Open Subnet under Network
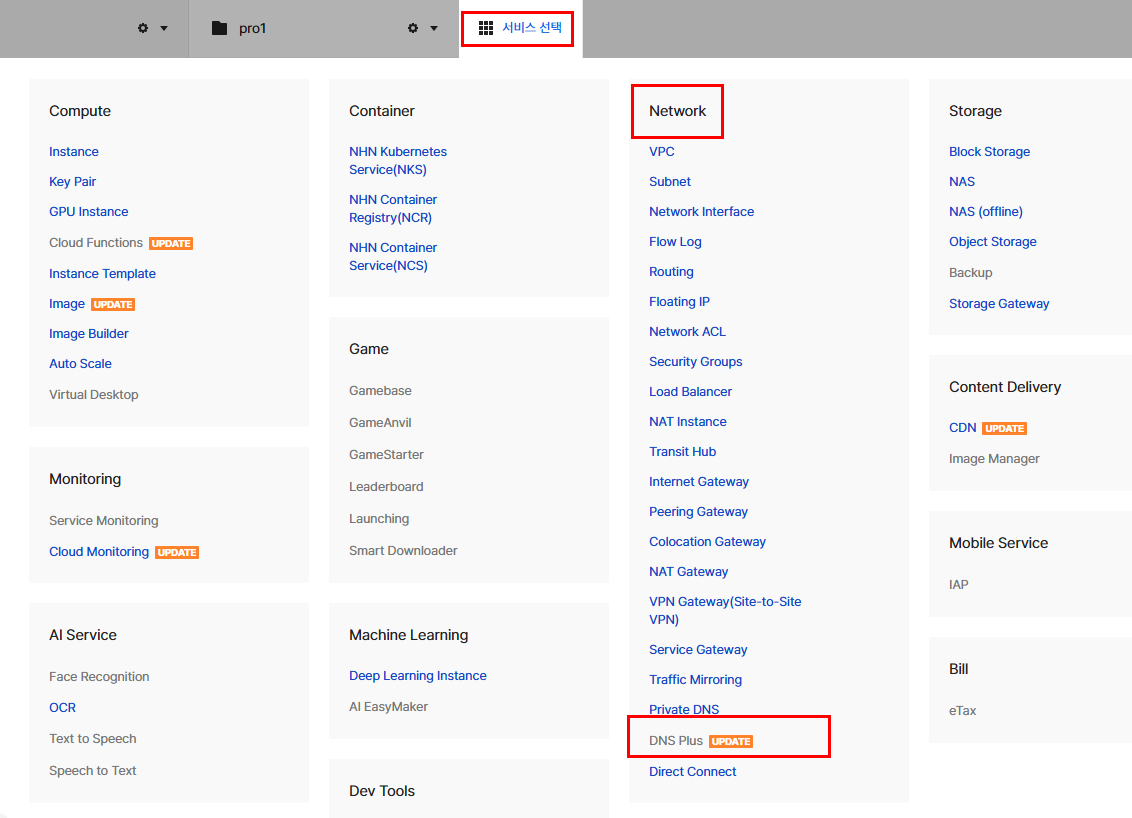The width and height of the screenshot is (1132, 818). click(x=670, y=182)
